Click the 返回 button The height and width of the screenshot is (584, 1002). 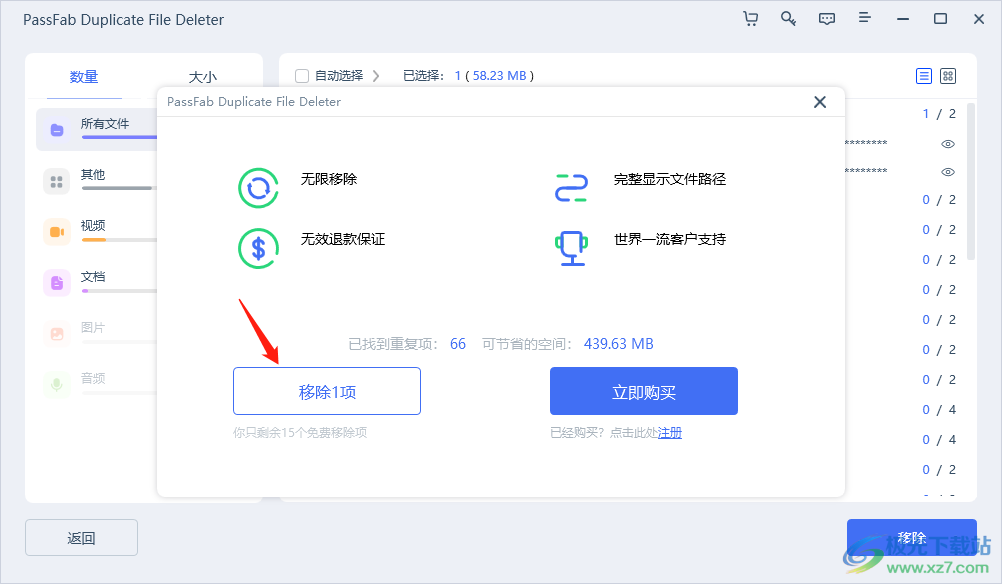tap(81, 537)
